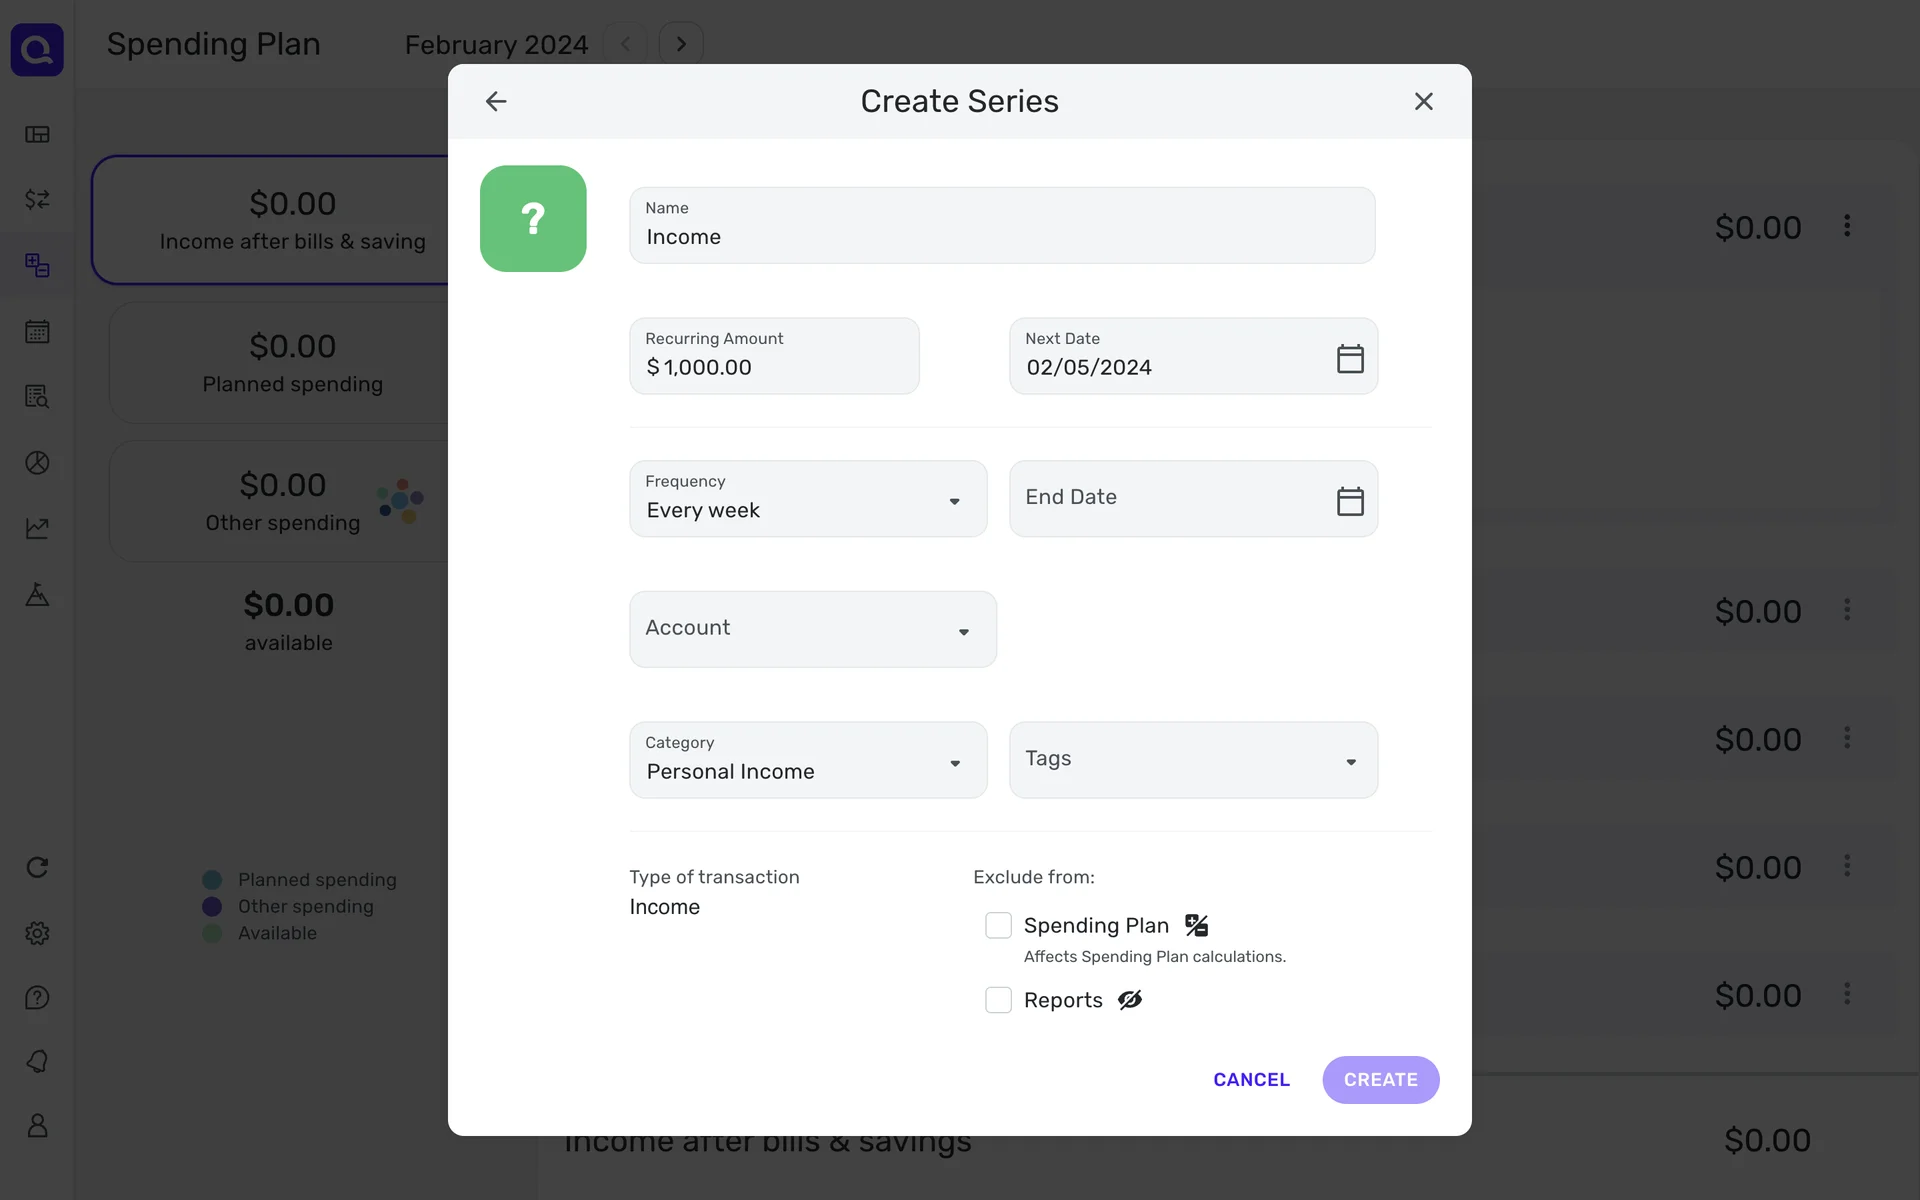1920x1200 pixels.
Task: Click the green question mark series icon
Action: (533, 218)
